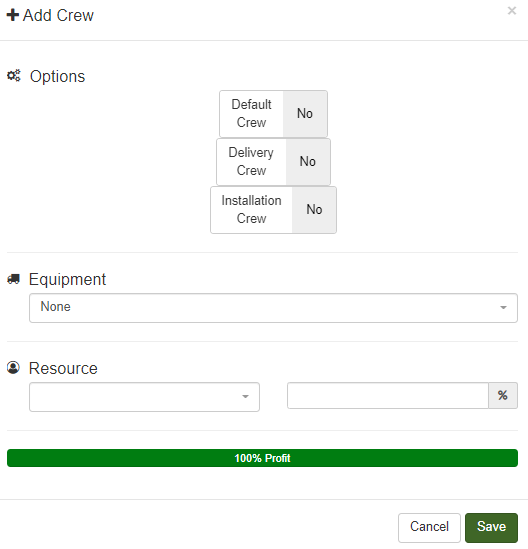Image resolution: width=528 pixels, height=549 pixels.
Task: Click the plus icon beside Add Crew
Action: (13, 15)
